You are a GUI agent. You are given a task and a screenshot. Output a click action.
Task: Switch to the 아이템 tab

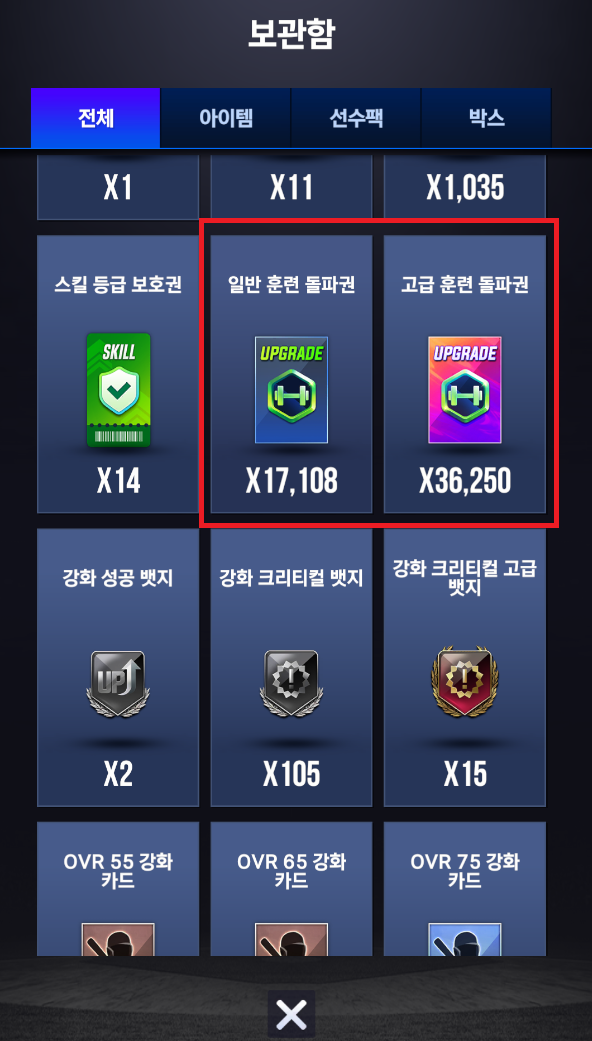click(x=226, y=118)
